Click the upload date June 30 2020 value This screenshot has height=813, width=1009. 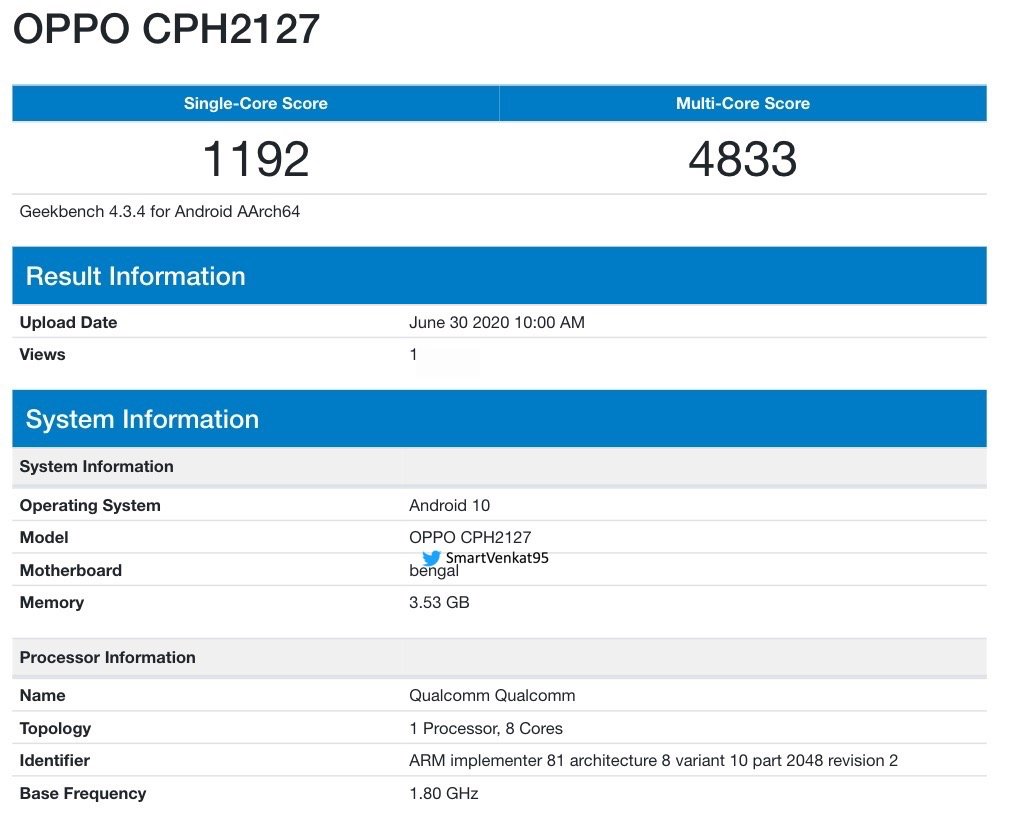pyautogui.click(x=496, y=322)
